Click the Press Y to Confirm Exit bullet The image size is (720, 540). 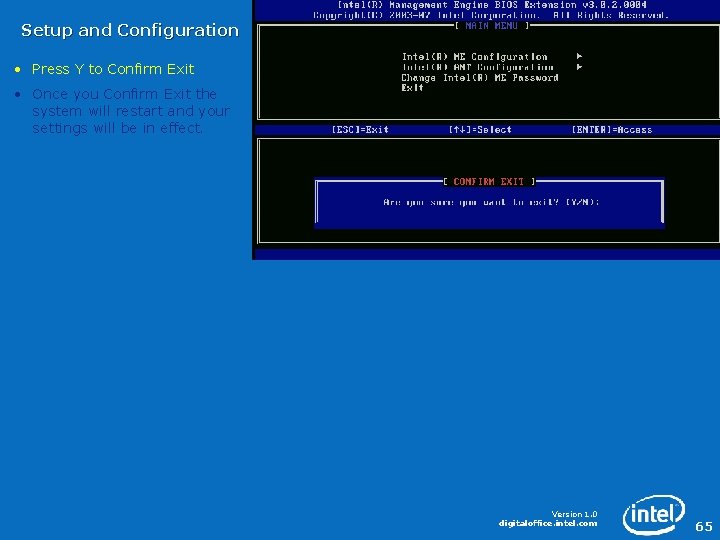pos(113,69)
